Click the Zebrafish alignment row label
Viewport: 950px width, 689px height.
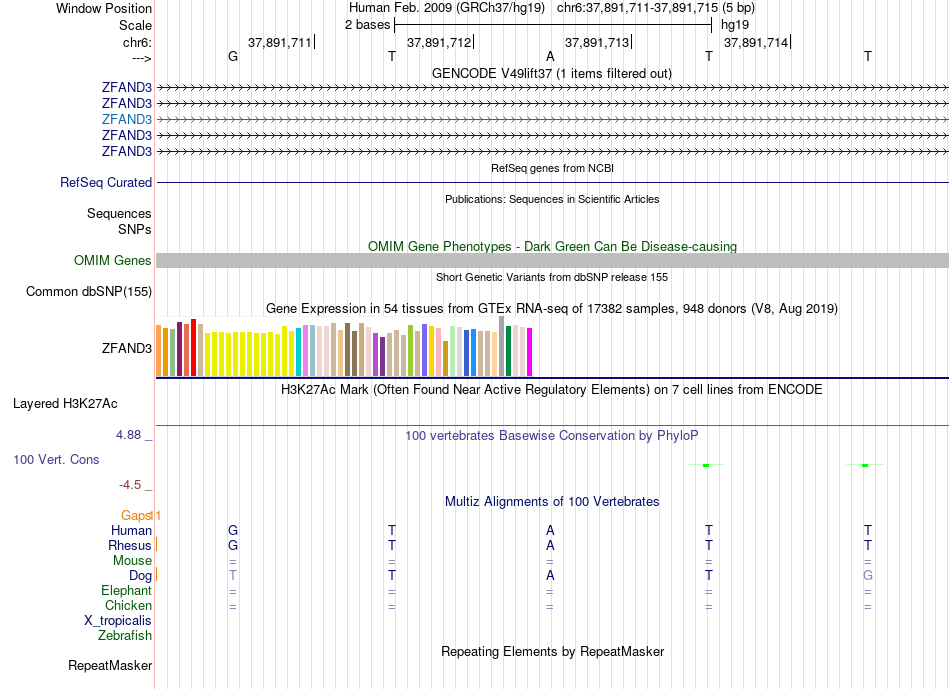(x=125, y=636)
